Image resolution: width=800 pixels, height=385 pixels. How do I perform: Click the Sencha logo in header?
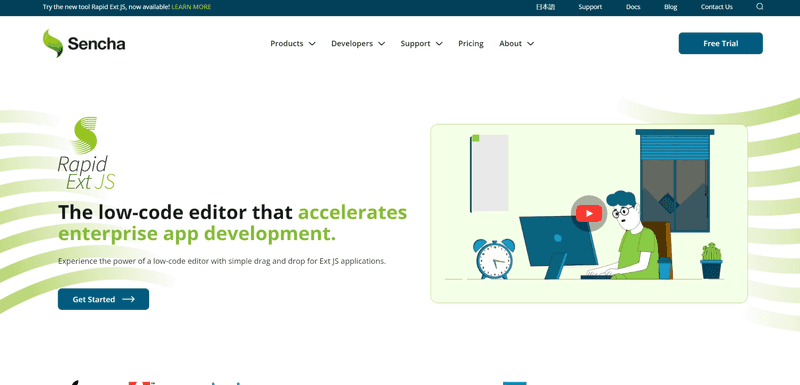pos(84,43)
